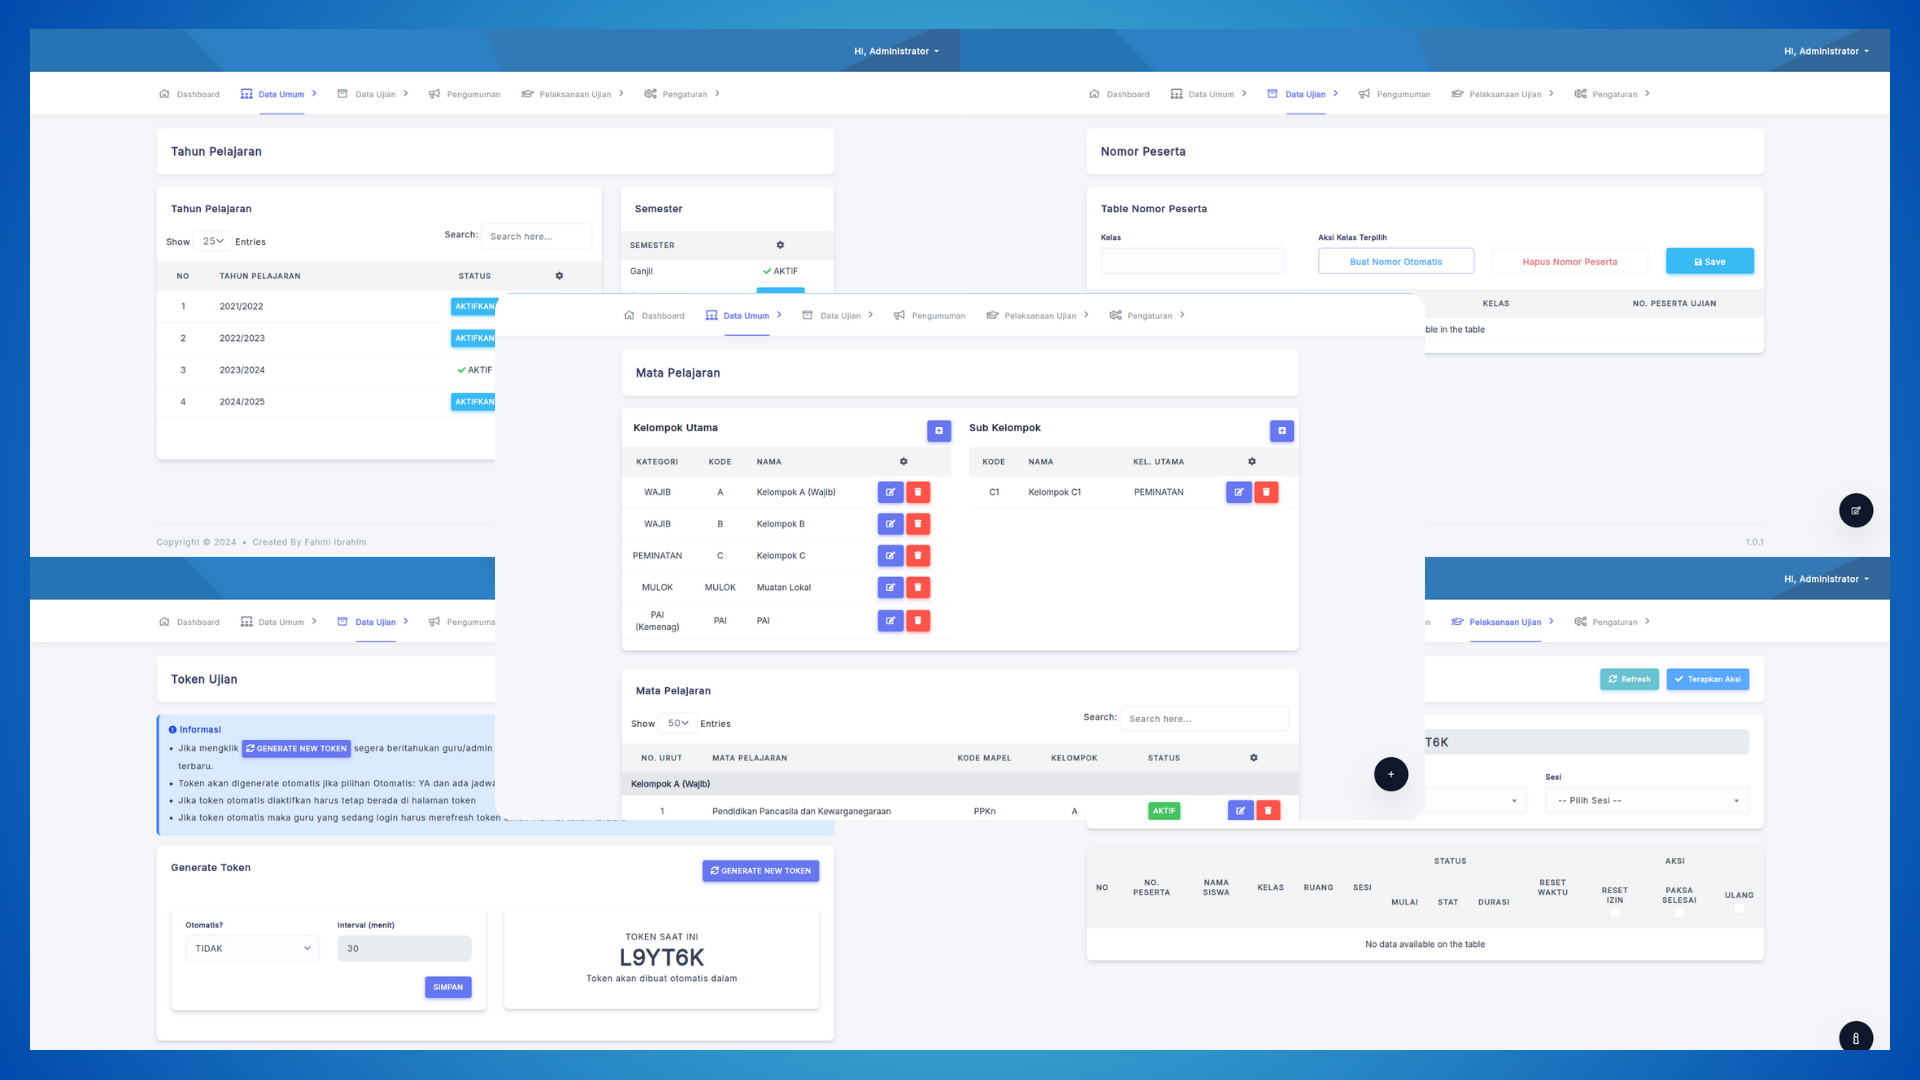Change the Show 50 entries dropdown
This screenshot has width=1920, height=1080.
click(678, 724)
